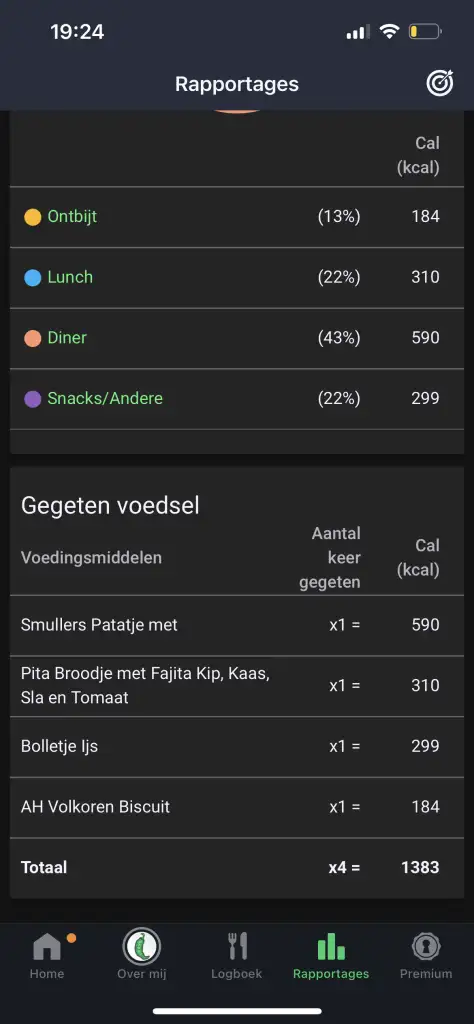Image resolution: width=474 pixels, height=1024 pixels.
Task: Select the Rapportages bar chart icon
Action: click(331, 946)
